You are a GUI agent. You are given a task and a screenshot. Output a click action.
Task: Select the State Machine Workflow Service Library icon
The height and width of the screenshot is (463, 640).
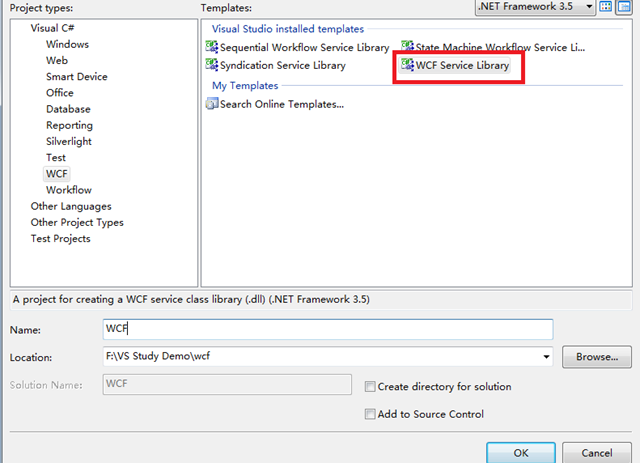tap(407, 47)
